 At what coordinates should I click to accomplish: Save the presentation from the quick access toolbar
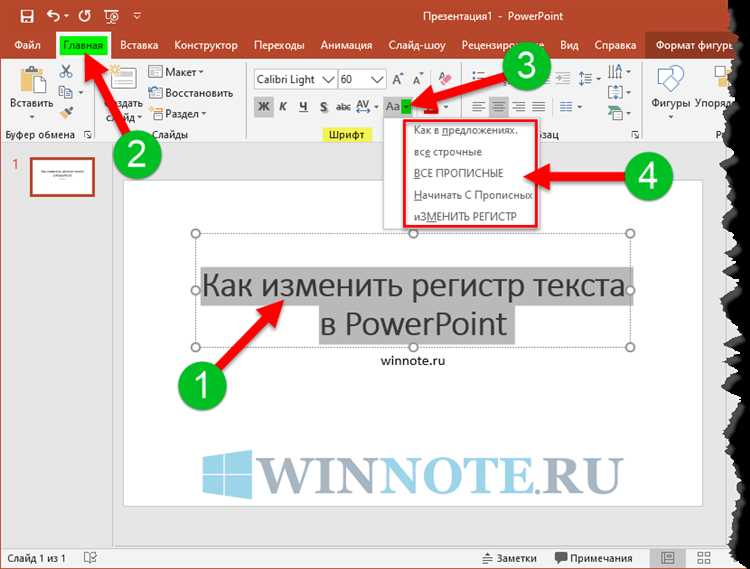27,17
